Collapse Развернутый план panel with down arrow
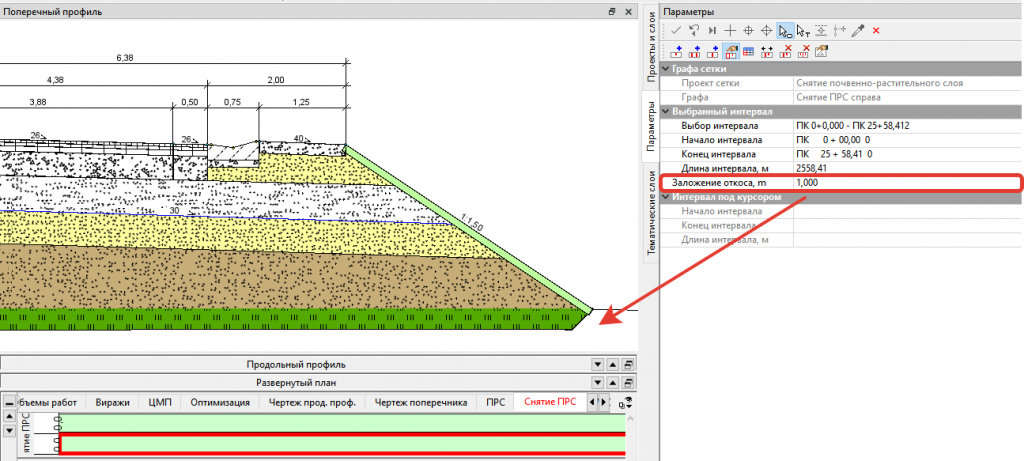1024x461 pixels. pos(597,383)
